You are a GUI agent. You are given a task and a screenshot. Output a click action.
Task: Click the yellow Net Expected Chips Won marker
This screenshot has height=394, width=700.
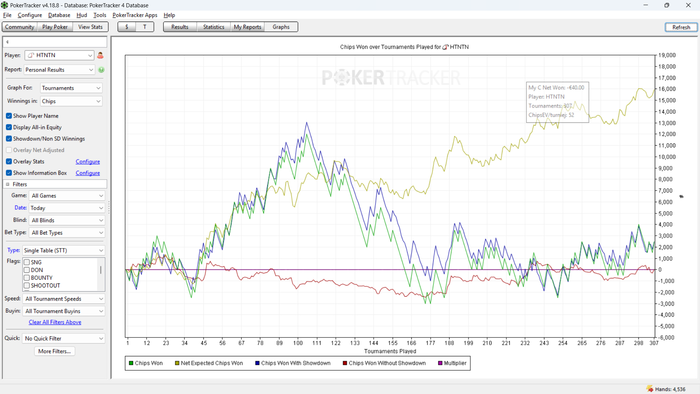[177, 363]
